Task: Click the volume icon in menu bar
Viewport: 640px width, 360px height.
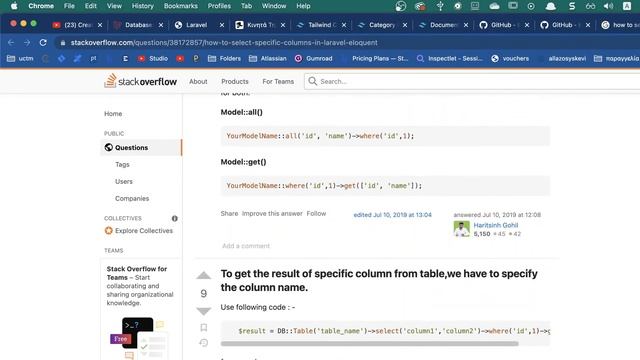Action: coord(608,6)
